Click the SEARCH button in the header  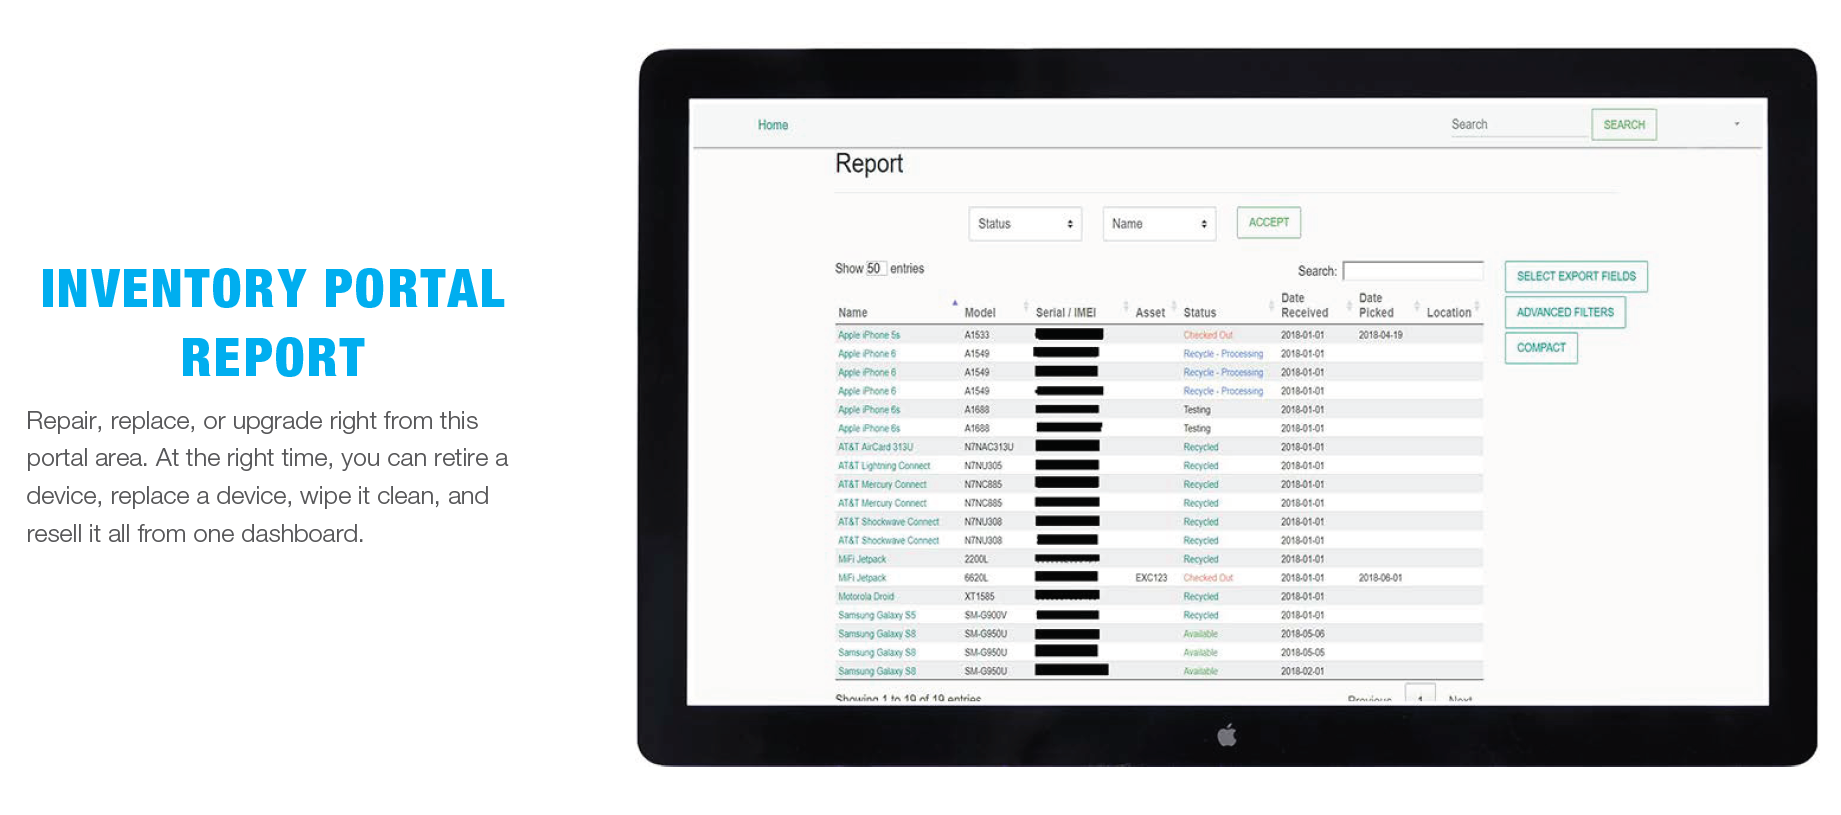tap(1623, 125)
